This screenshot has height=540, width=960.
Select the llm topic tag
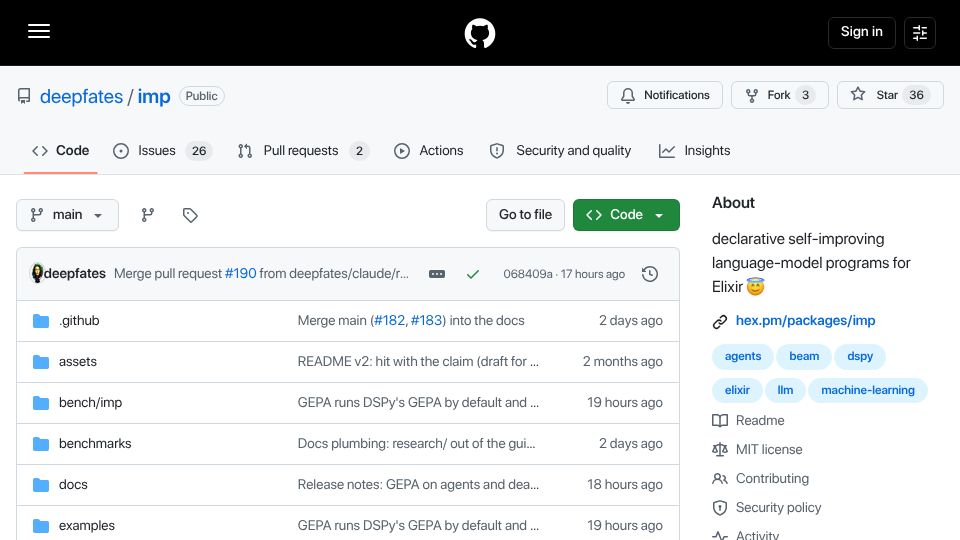(x=785, y=390)
